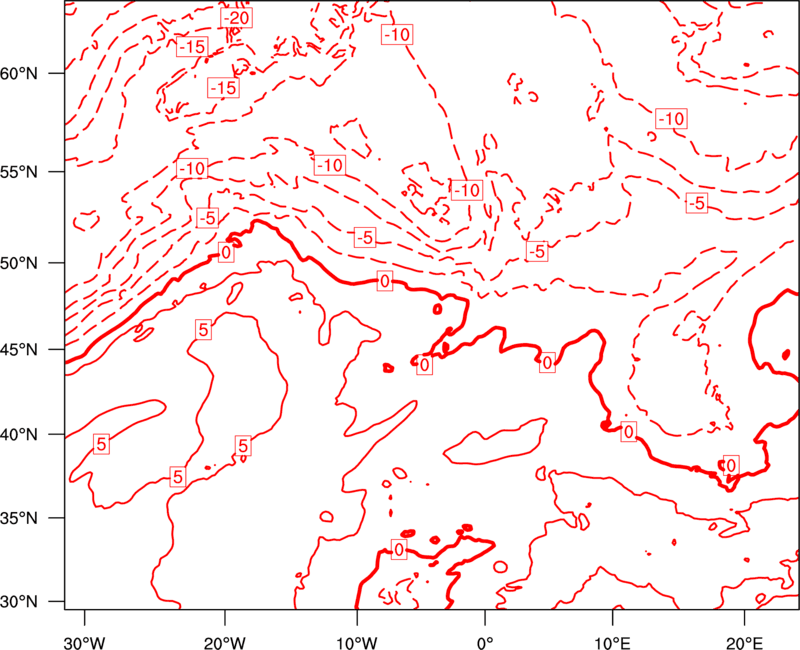The image size is (800, 650).
Task: Click the 0 contour label closest to the 50°N tick
Action: click(x=226, y=253)
